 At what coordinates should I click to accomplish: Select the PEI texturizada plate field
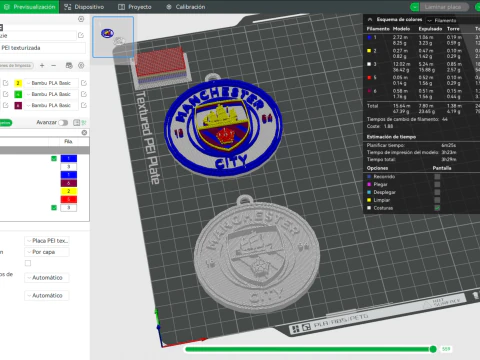coord(42,48)
